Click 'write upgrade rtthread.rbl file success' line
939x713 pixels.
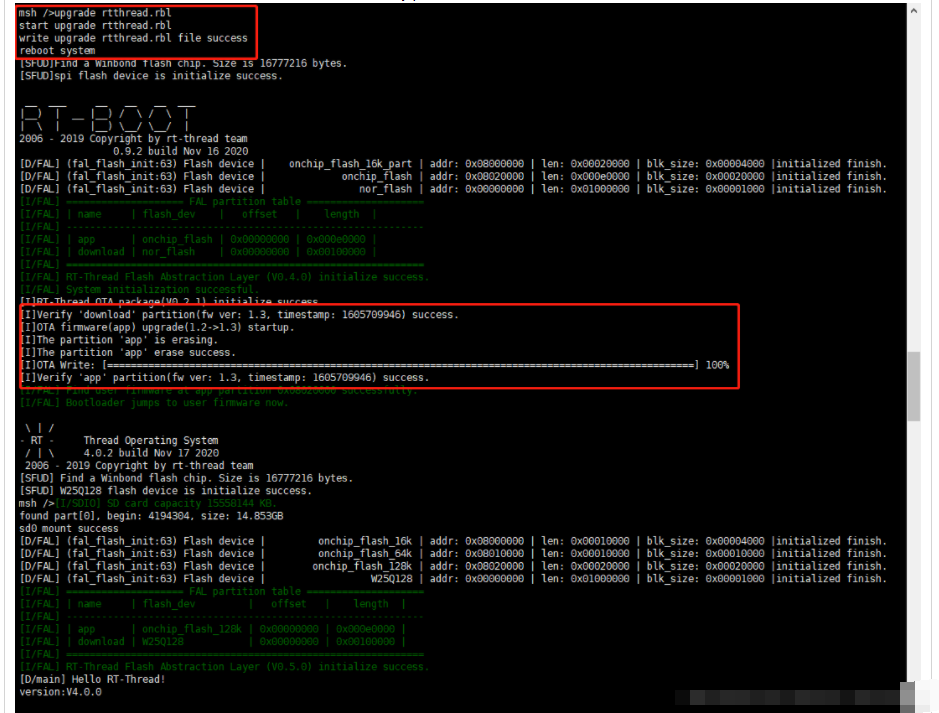[133, 38]
